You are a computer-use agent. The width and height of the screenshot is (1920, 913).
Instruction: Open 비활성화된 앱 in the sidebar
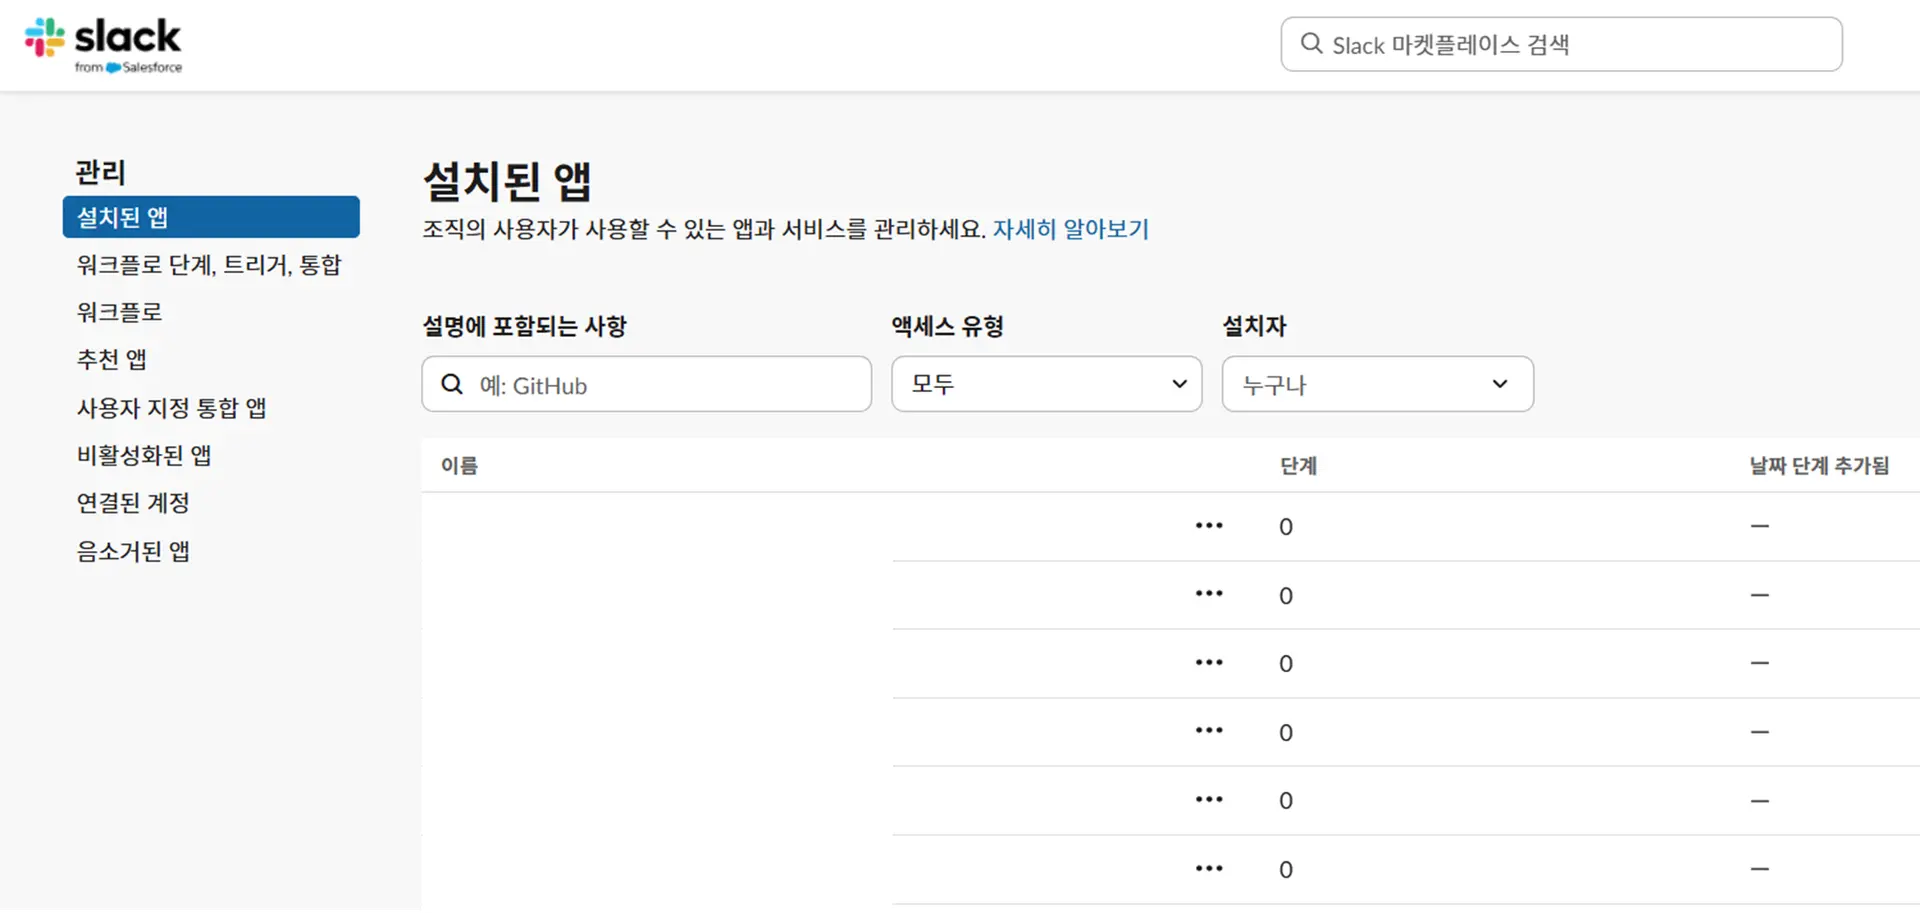(x=144, y=456)
